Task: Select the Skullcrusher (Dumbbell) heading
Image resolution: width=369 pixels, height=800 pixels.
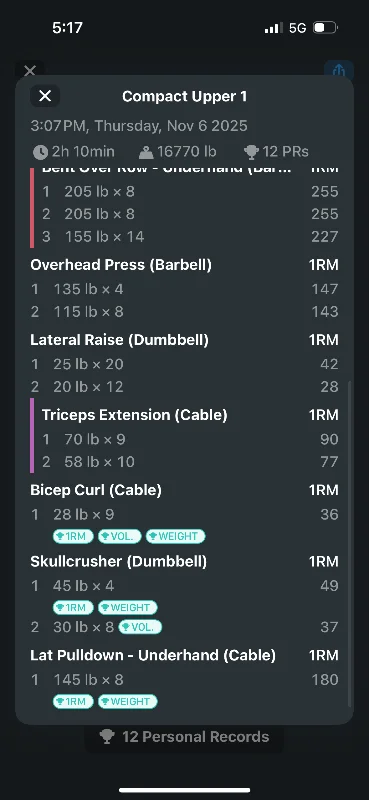Action: coord(119,562)
